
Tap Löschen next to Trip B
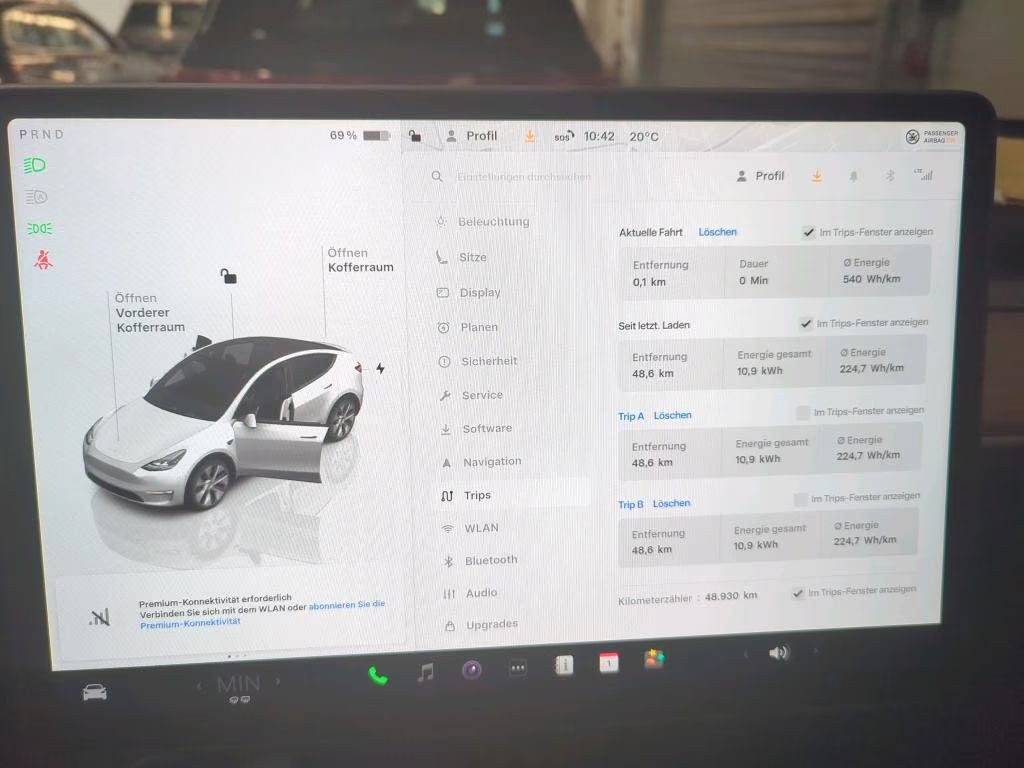[671, 504]
